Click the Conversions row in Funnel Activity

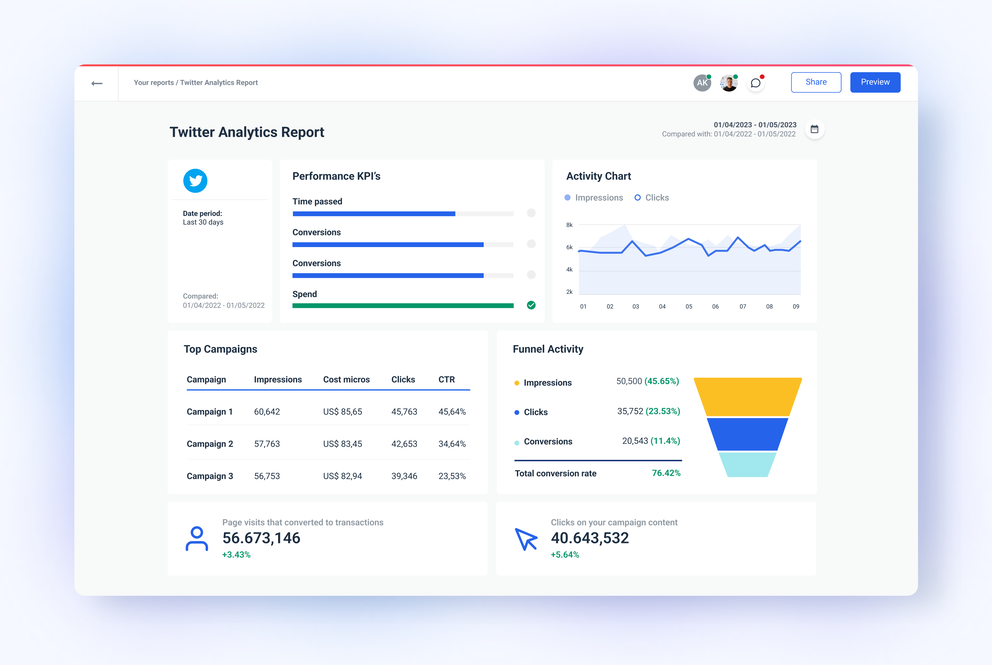597,442
